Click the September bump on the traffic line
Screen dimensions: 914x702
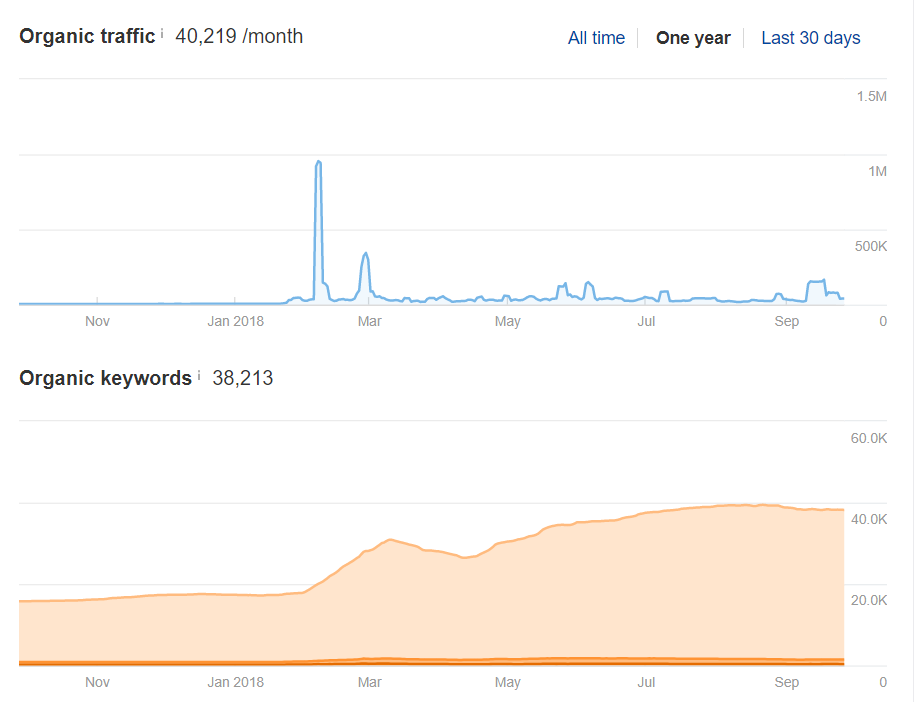tap(816, 282)
